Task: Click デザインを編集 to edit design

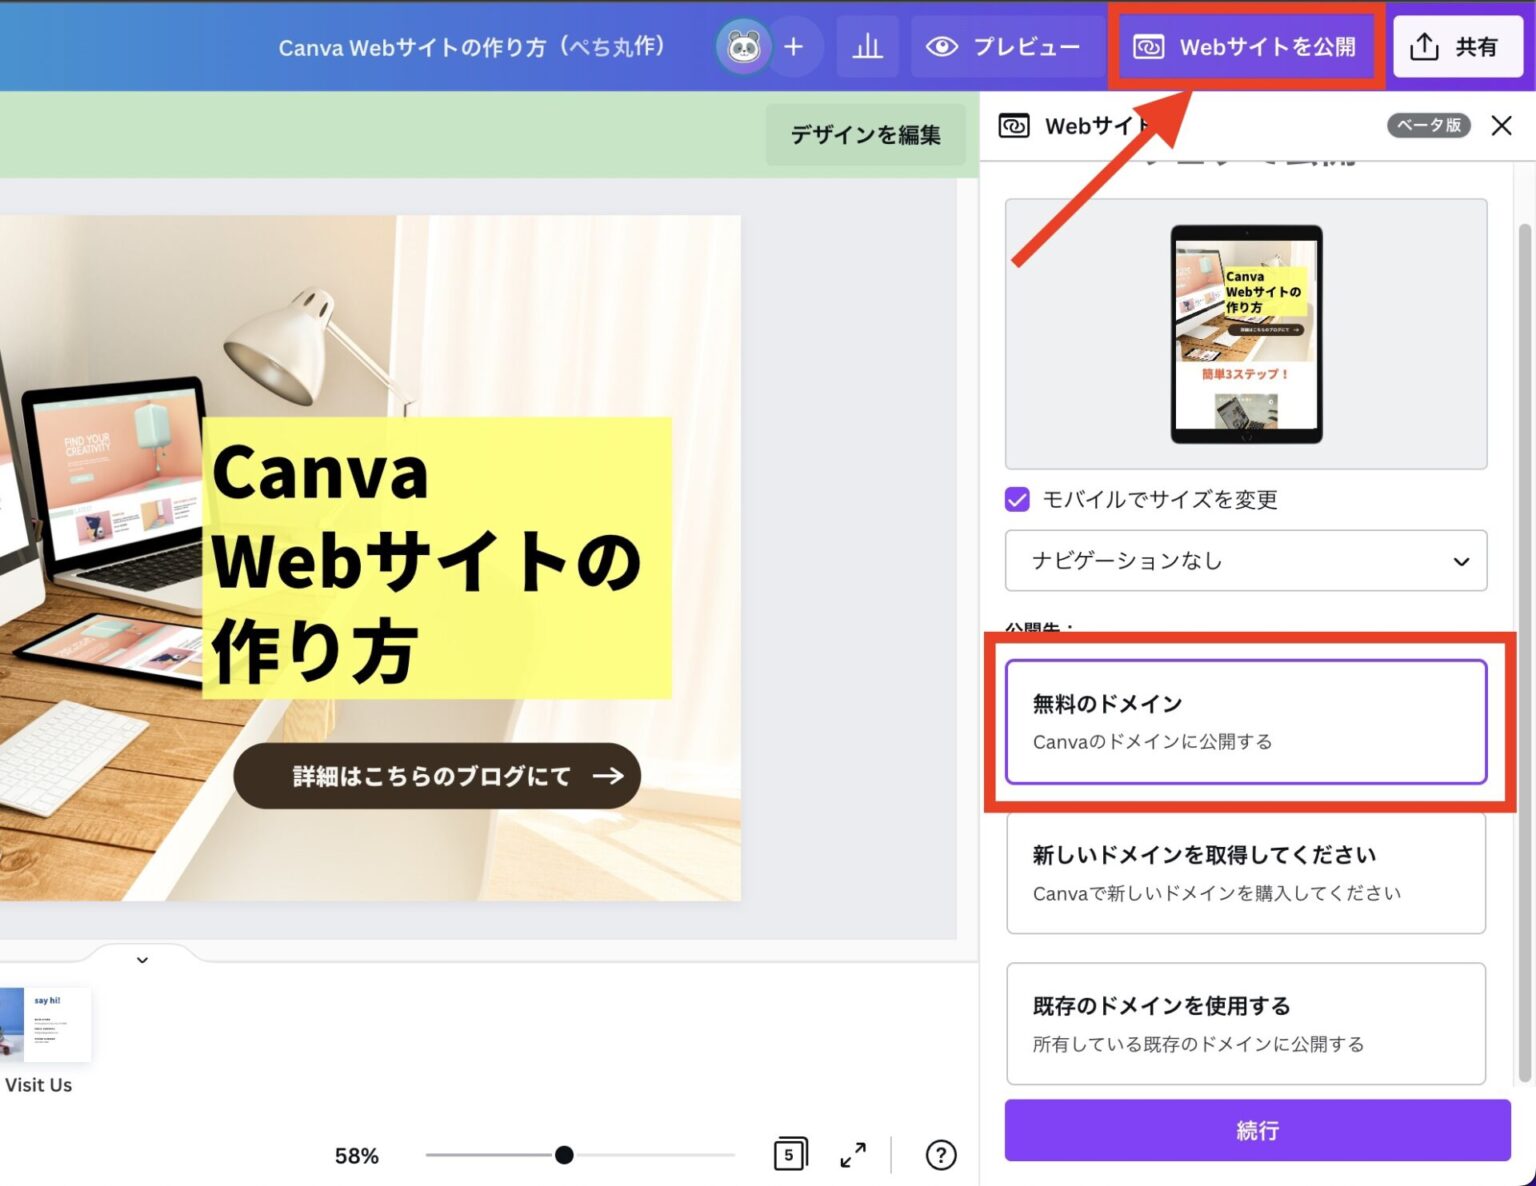Action: coord(866,134)
